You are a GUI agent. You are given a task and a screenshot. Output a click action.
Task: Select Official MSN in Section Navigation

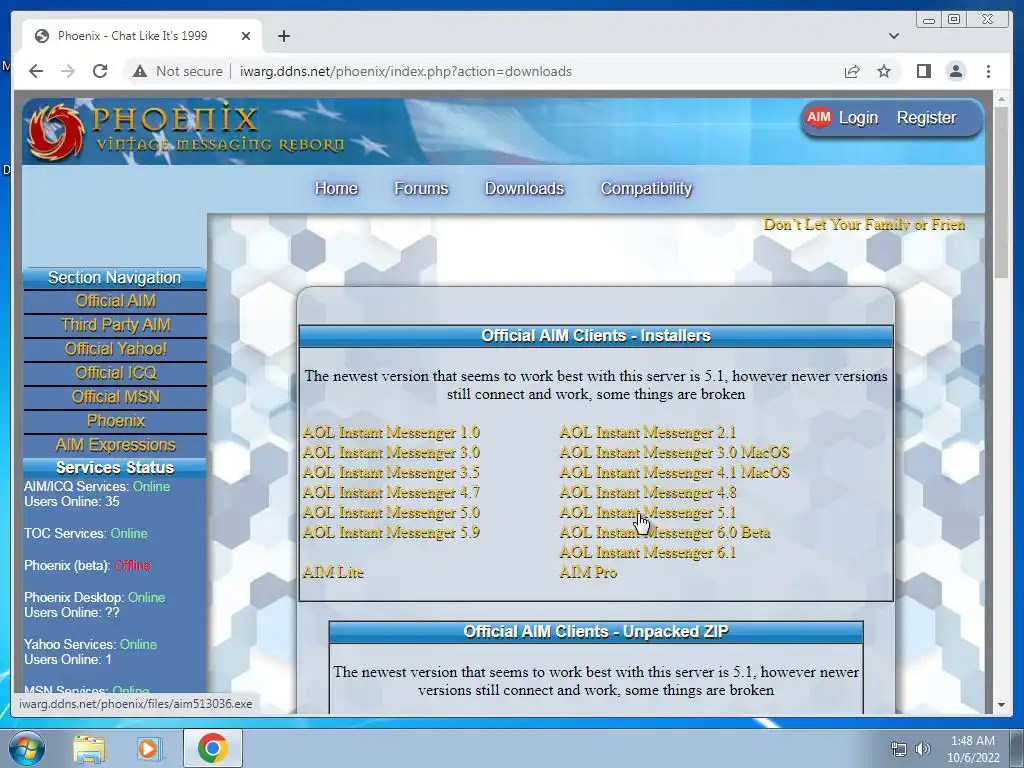tap(115, 397)
